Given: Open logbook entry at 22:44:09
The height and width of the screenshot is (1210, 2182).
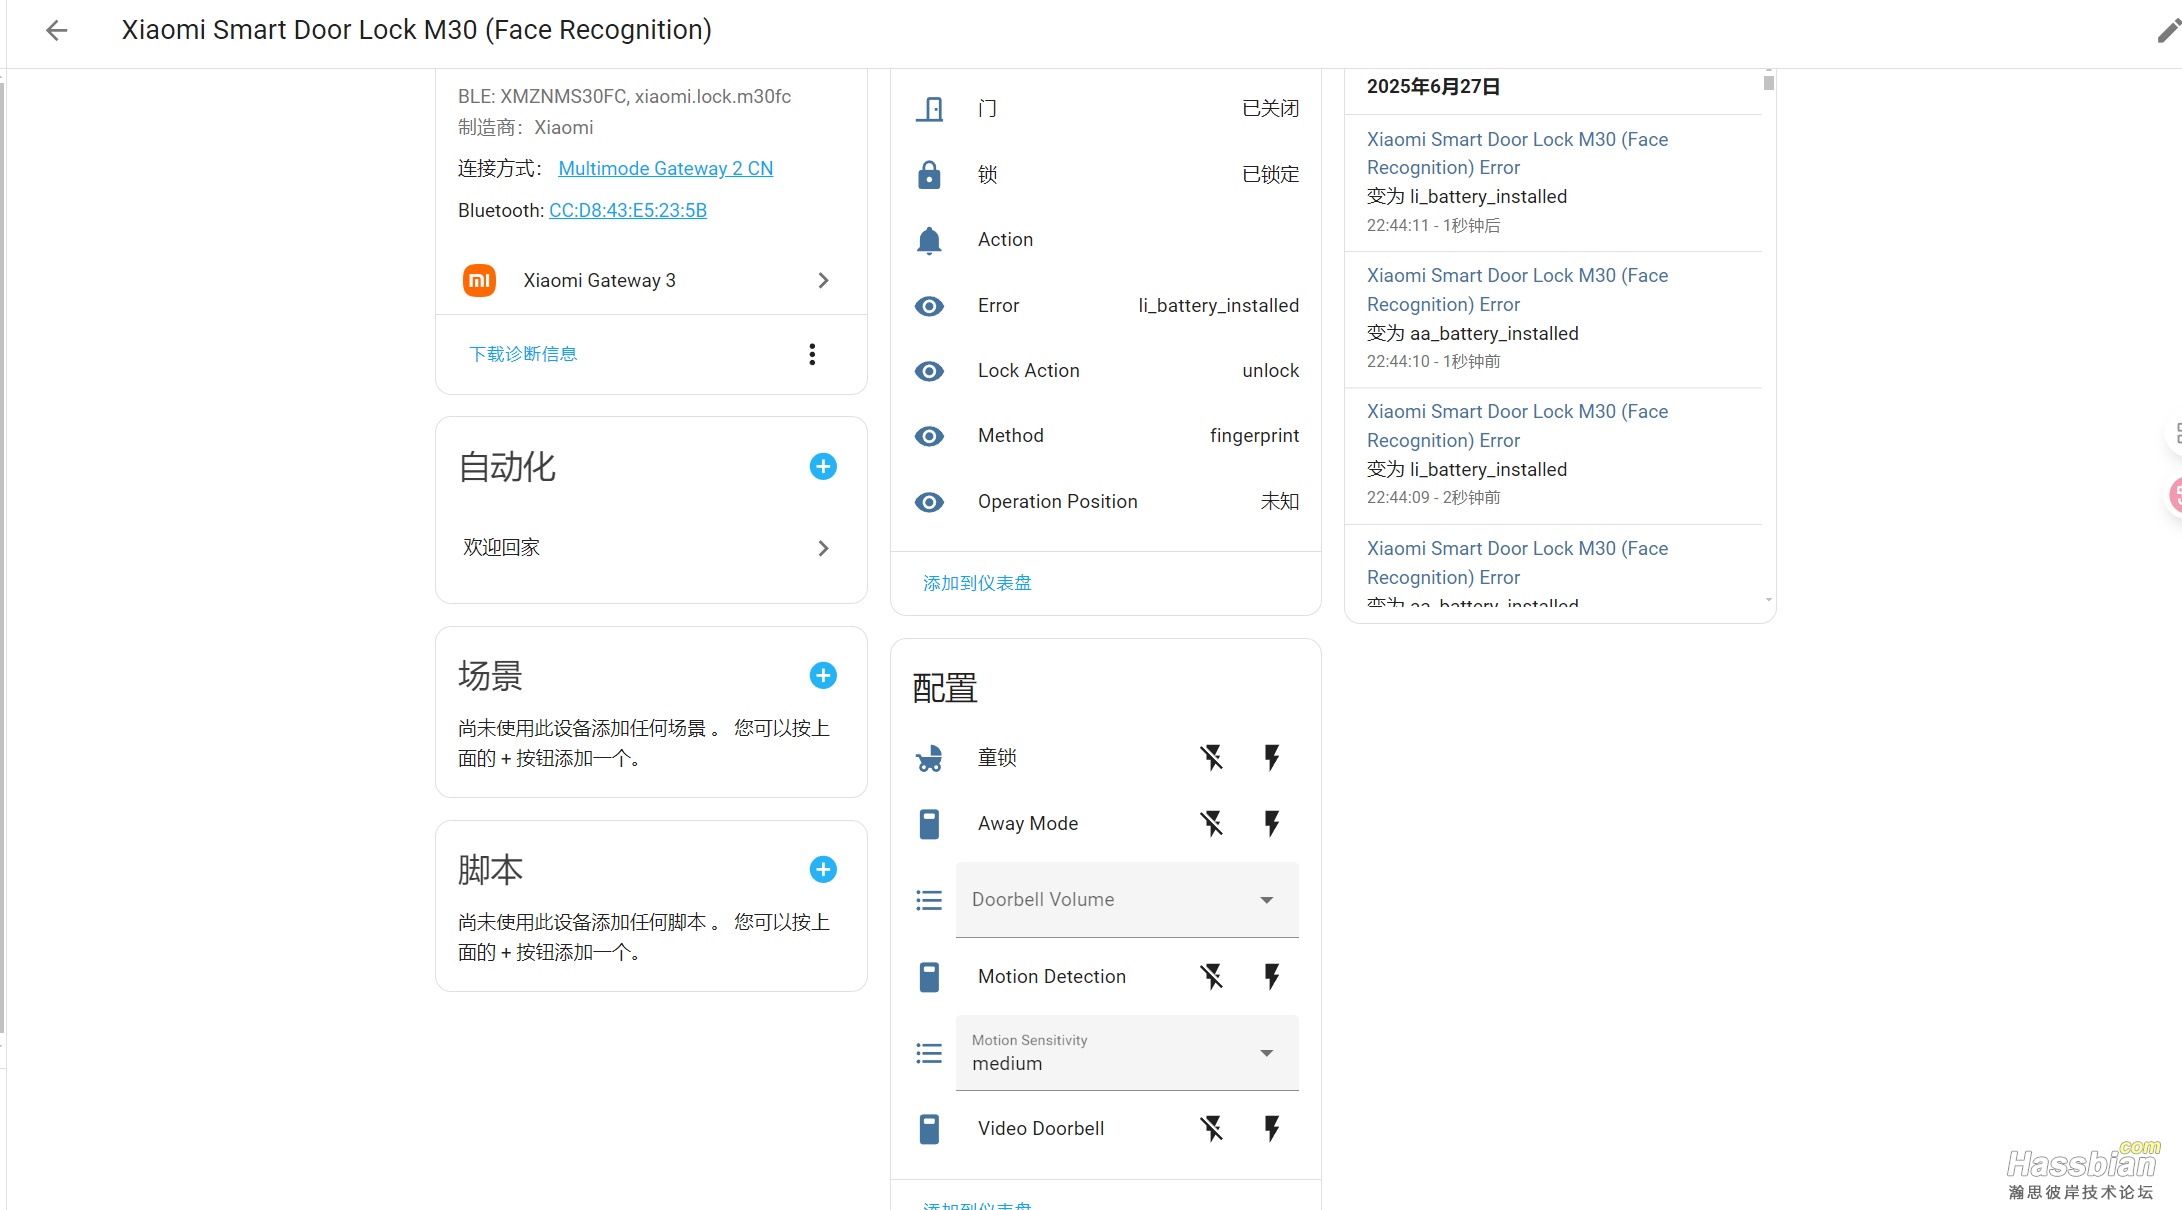Looking at the screenshot, I should click(x=1553, y=456).
